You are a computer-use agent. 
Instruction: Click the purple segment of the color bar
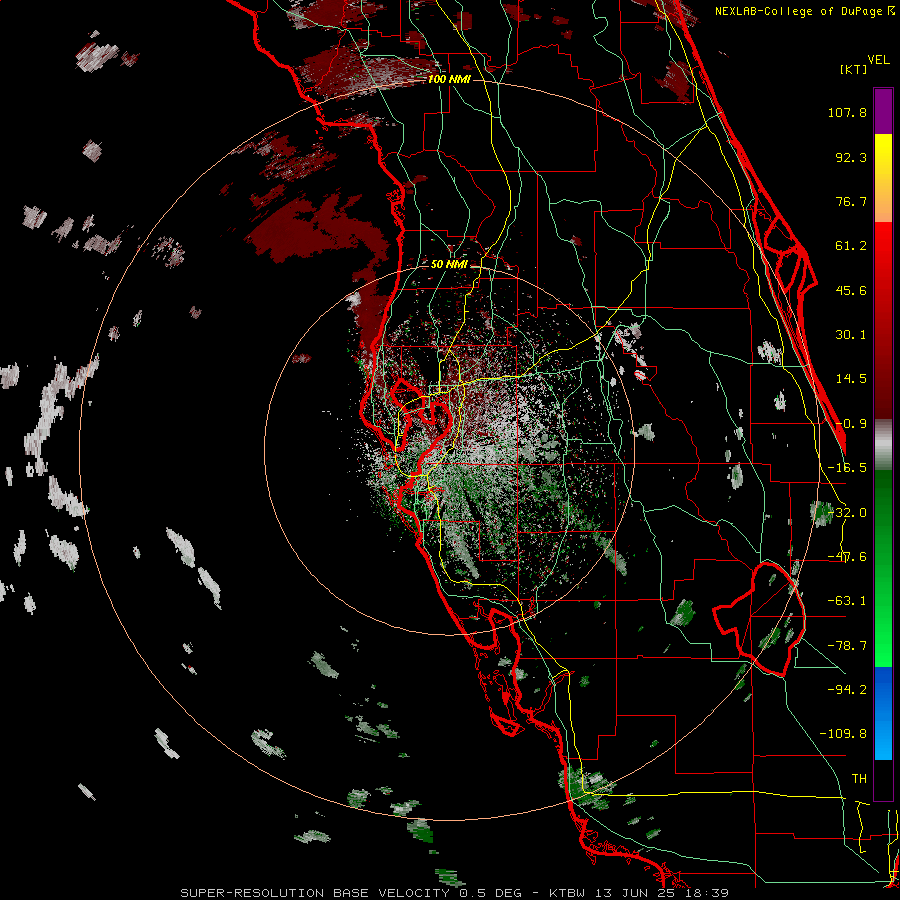pyautogui.click(x=883, y=111)
